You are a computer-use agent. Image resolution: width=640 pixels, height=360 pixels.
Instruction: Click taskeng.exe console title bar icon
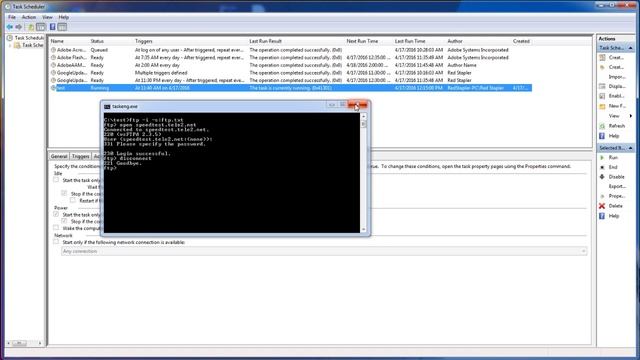pyautogui.click(x=107, y=107)
